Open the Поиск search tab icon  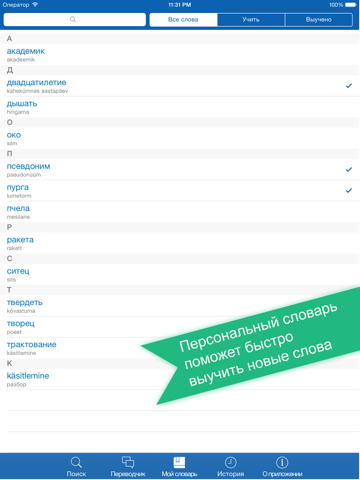click(x=76, y=462)
